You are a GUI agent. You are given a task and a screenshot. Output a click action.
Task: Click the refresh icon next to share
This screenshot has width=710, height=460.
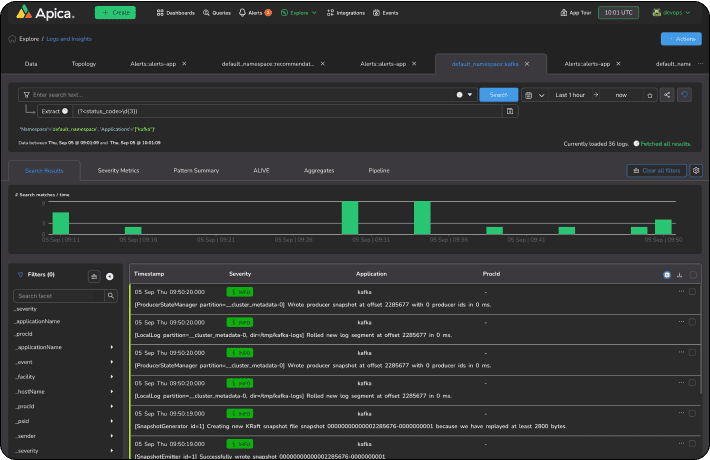click(x=684, y=95)
